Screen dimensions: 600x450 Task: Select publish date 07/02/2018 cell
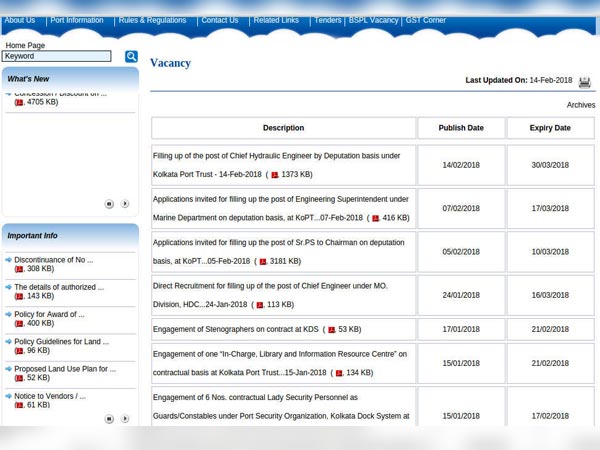pyautogui.click(x=461, y=209)
